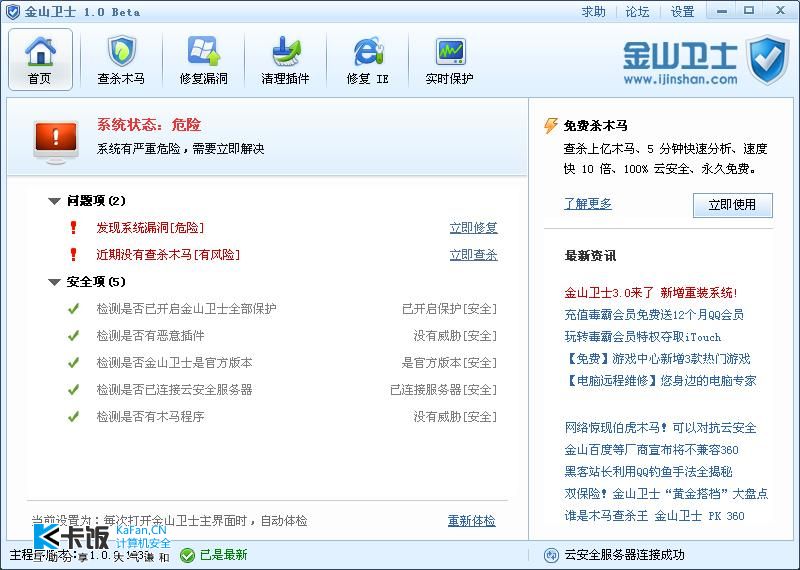
Task: Click checkmark beside 检测是否金山卫士是官方版本
Action: point(73,362)
